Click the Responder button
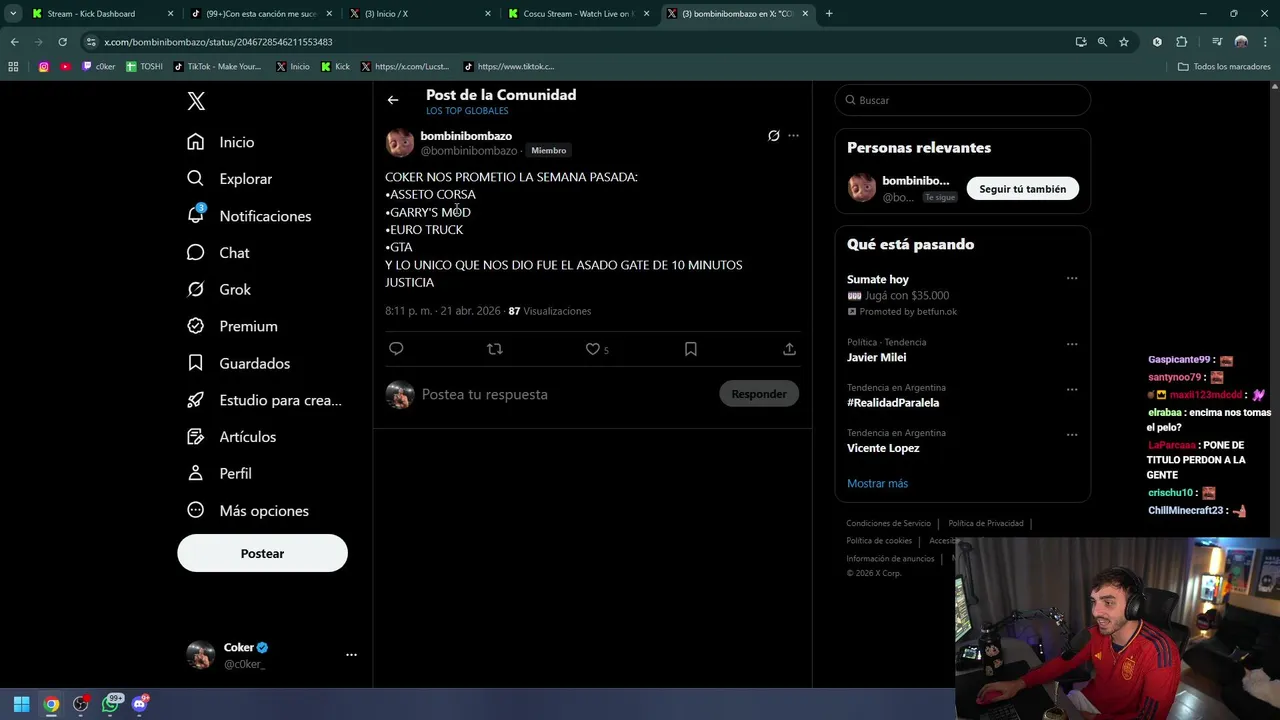1280x720 pixels. pyautogui.click(x=759, y=394)
